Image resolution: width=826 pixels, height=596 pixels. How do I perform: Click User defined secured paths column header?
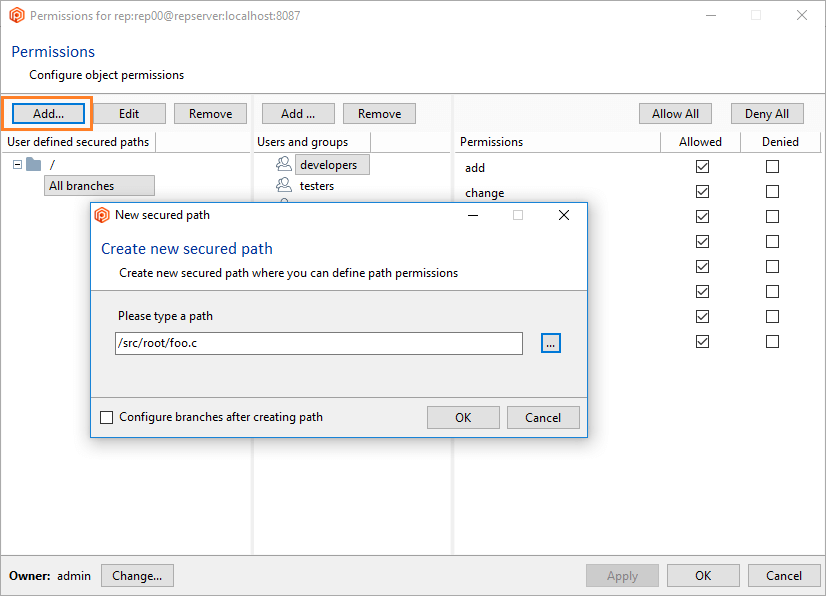point(78,142)
